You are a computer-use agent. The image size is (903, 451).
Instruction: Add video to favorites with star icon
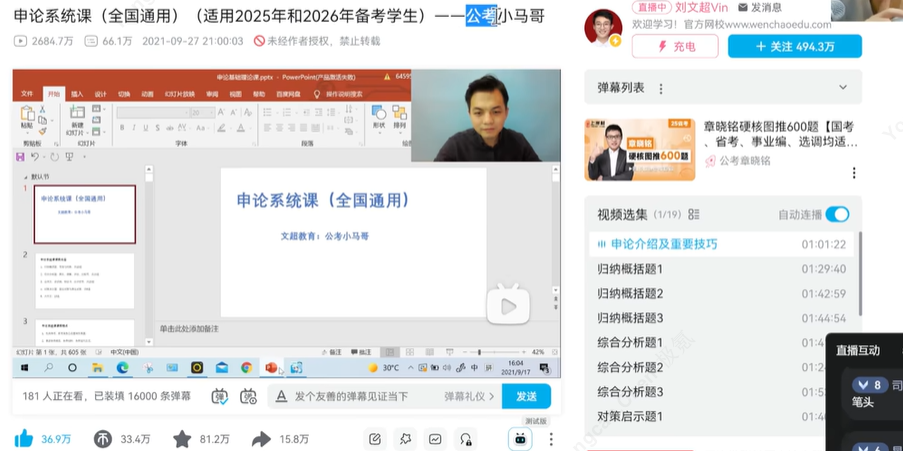click(182, 439)
